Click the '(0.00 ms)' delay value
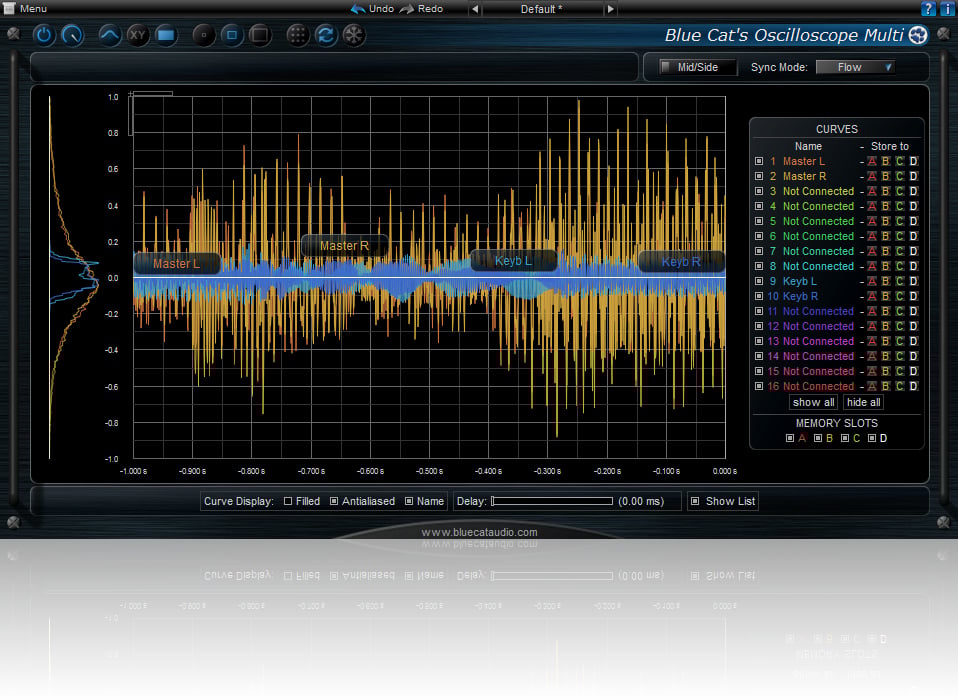958x700 pixels. tap(641, 501)
